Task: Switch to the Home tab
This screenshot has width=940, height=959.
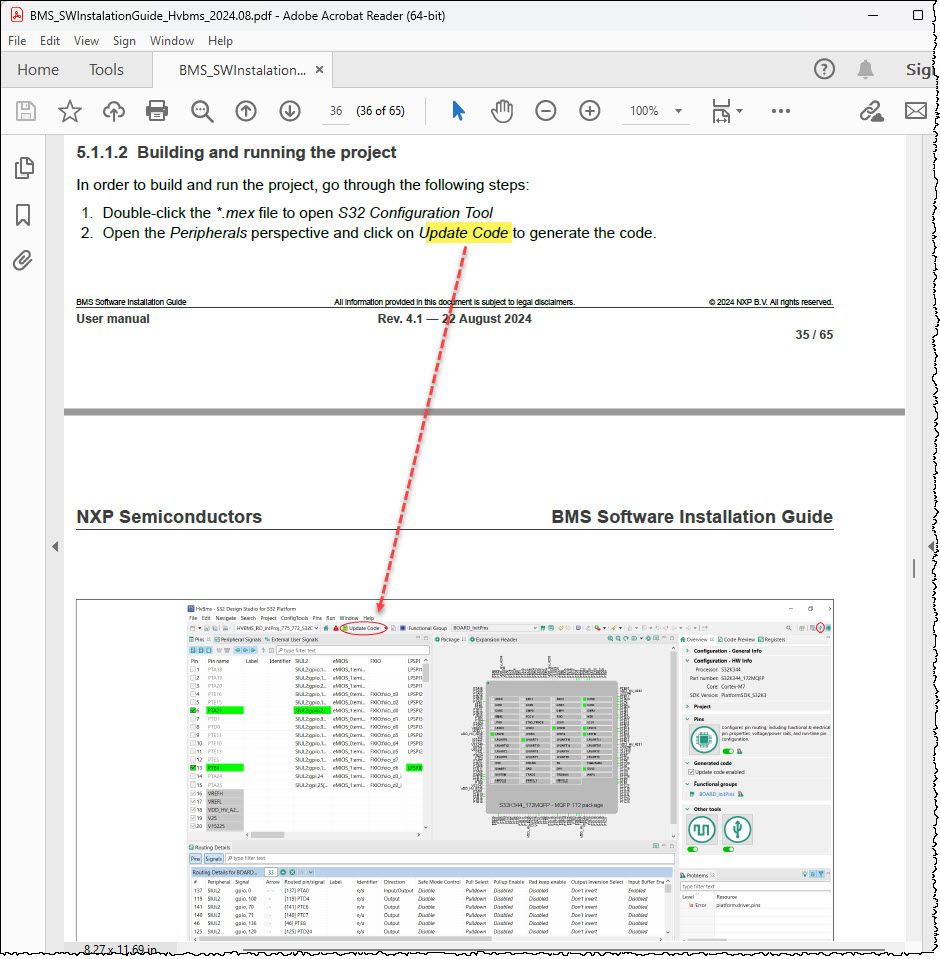Action: click(38, 70)
